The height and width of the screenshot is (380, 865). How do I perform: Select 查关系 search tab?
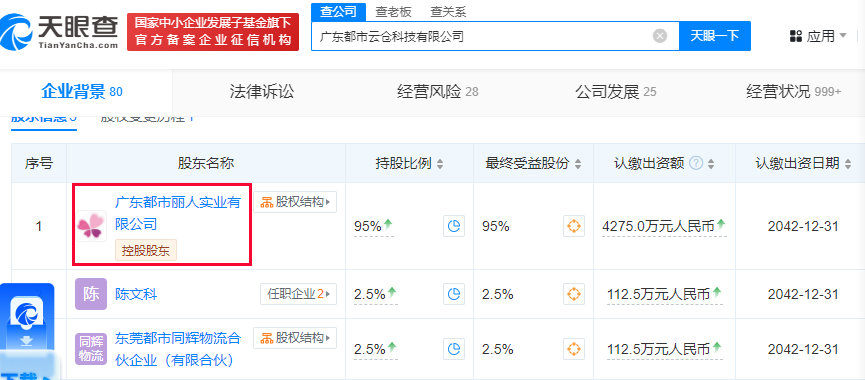coord(448,11)
